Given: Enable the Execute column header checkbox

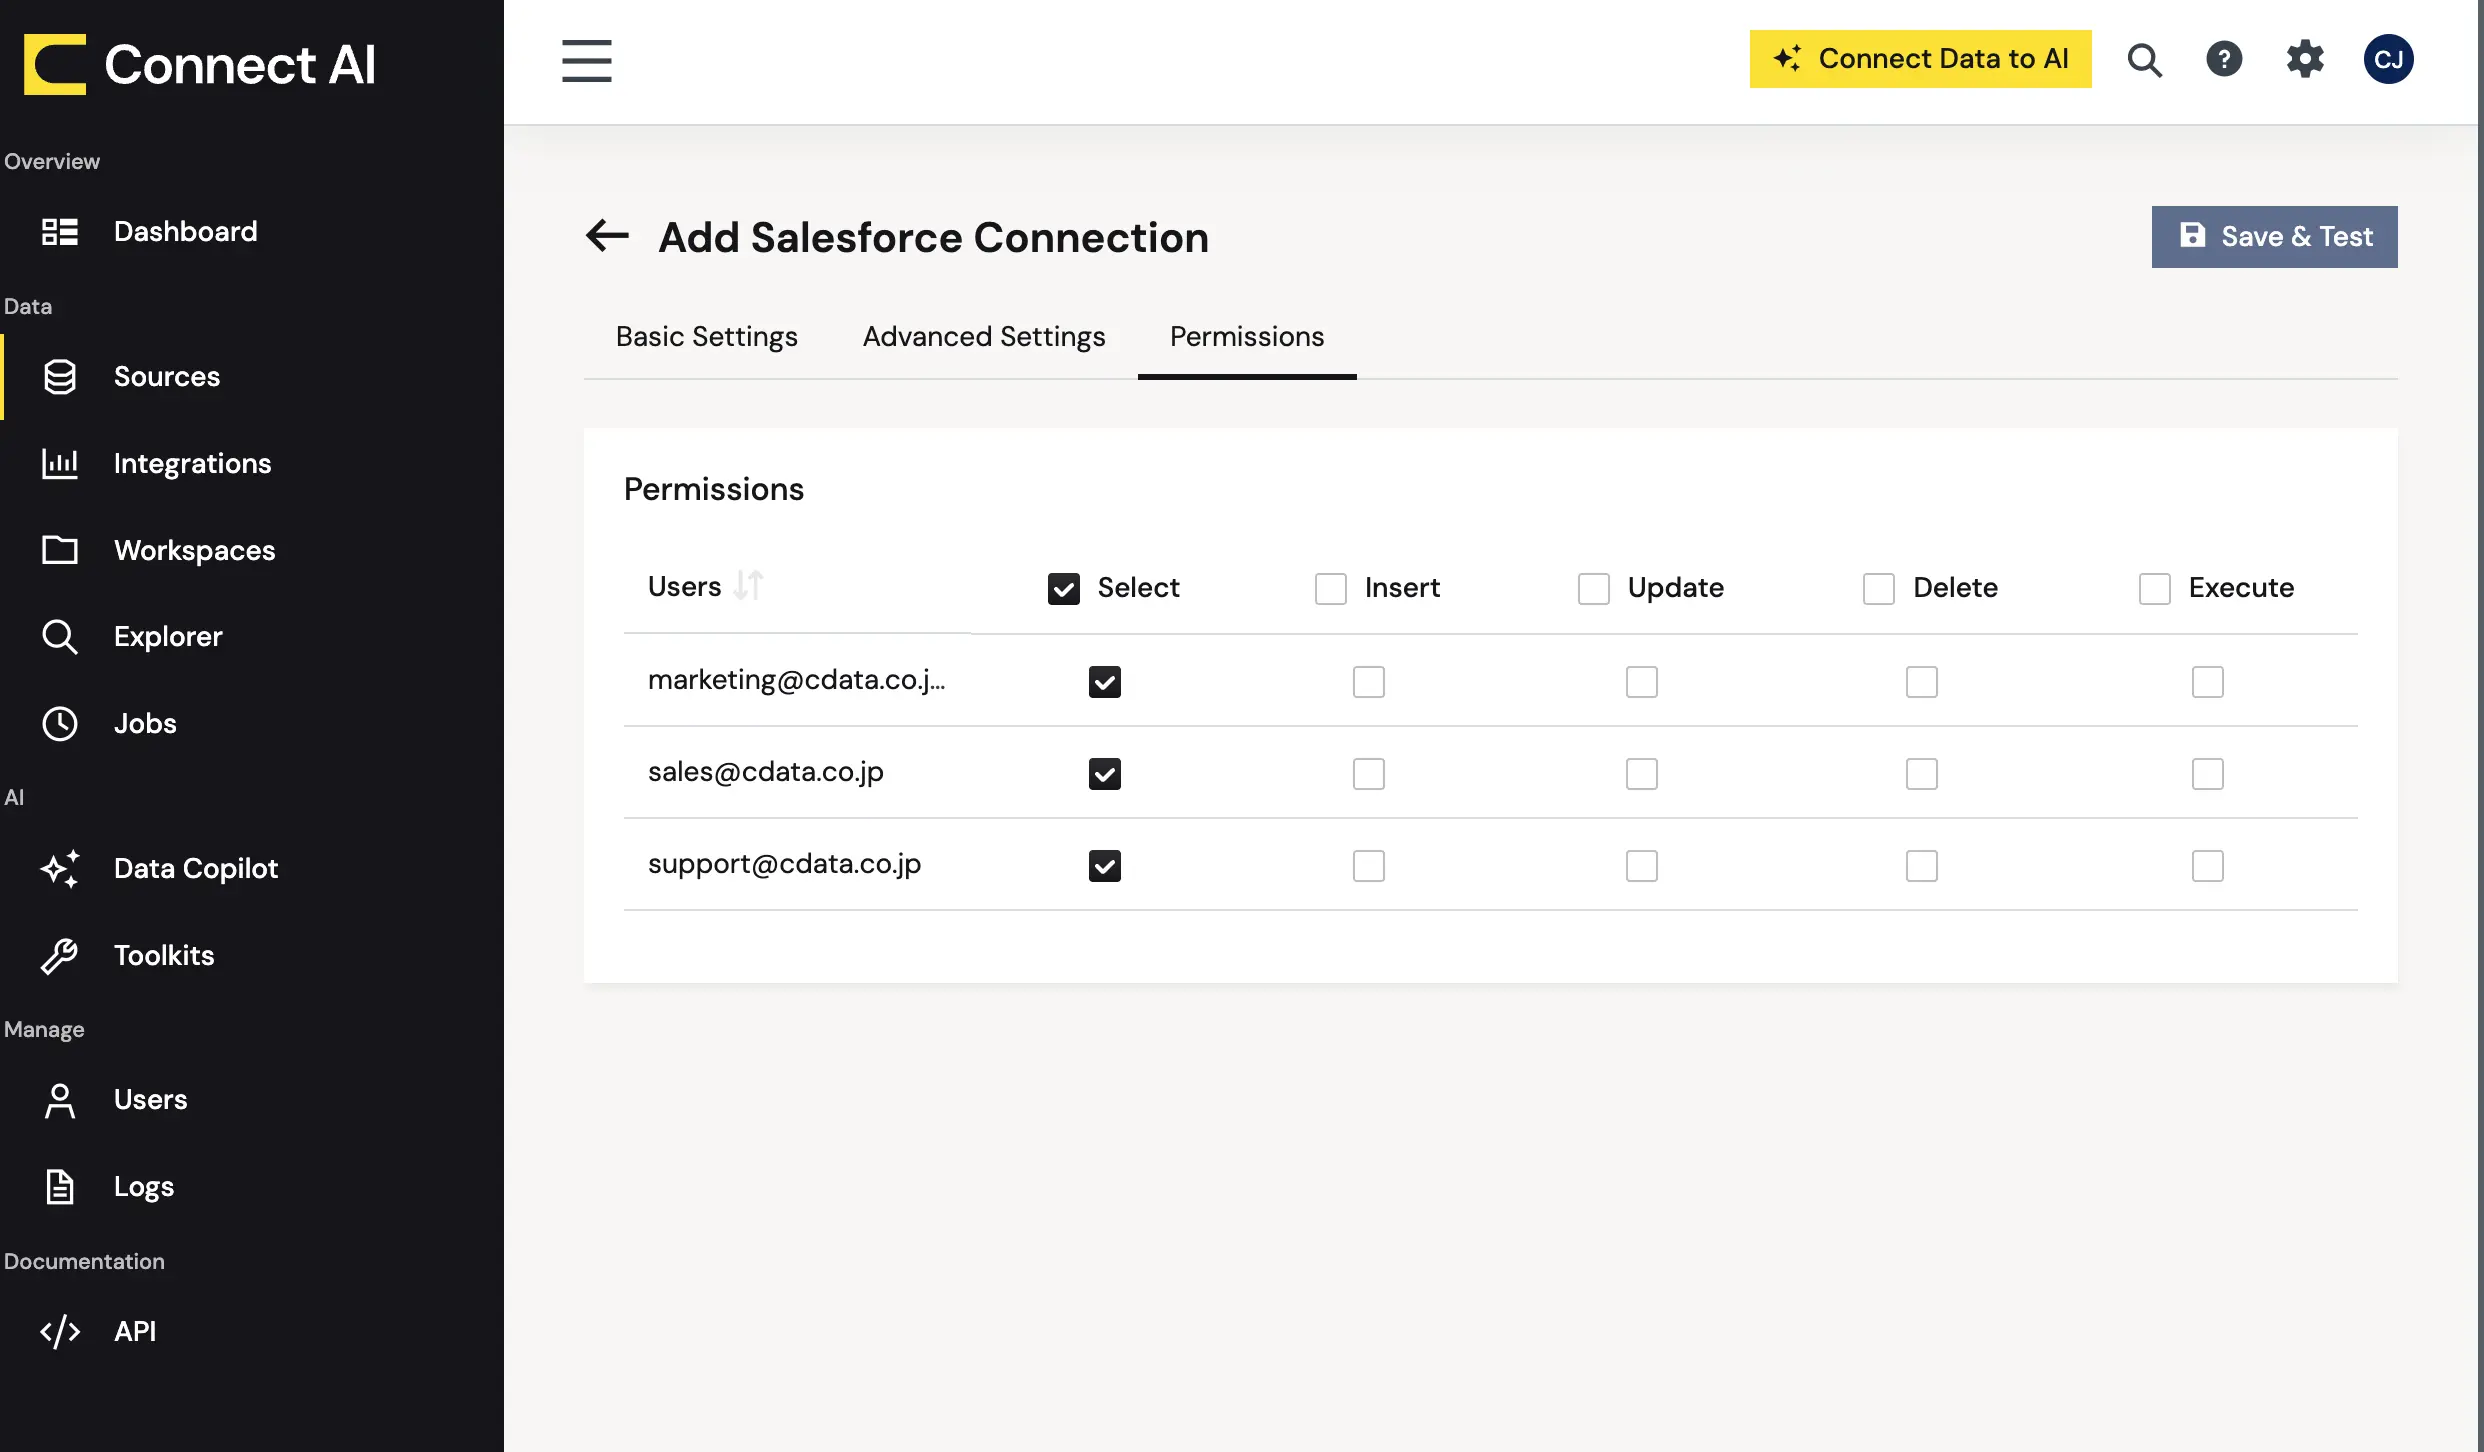Looking at the screenshot, I should point(2155,588).
